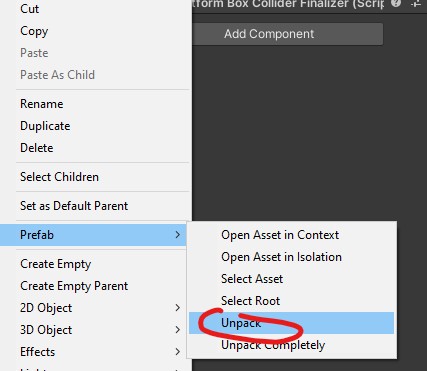This screenshot has width=427, height=371.
Task: Click Unpack Completely in Prefab submenu
Action: point(292,345)
